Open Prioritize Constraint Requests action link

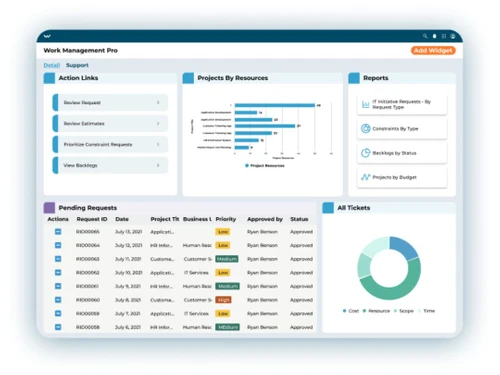(x=110, y=144)
